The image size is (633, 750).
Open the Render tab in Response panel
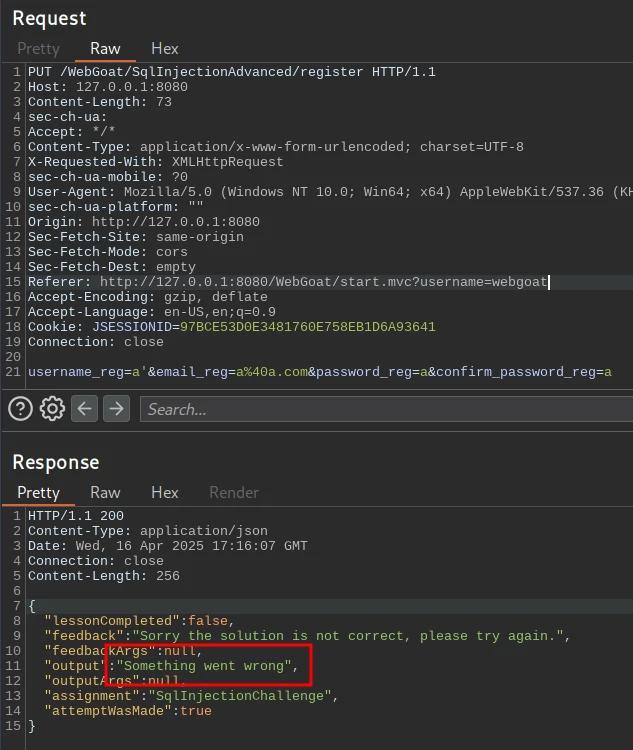(x=232, y=492)
